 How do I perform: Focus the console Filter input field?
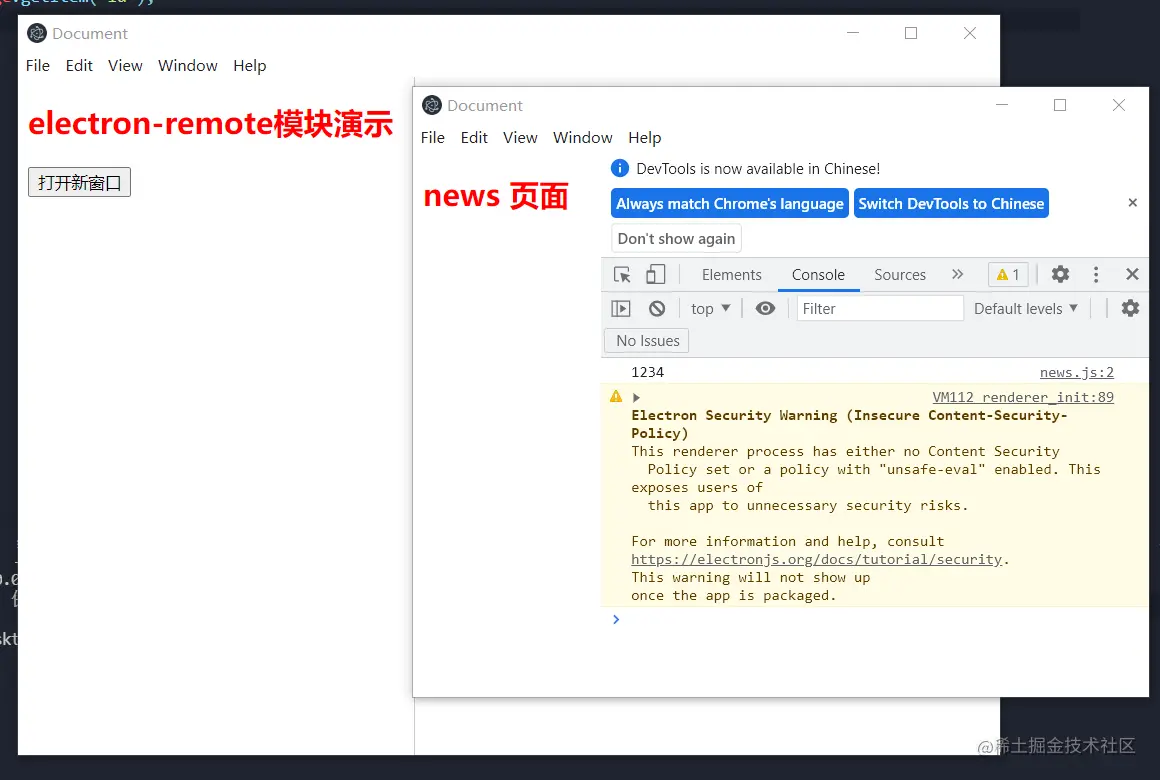coord(880,309)
